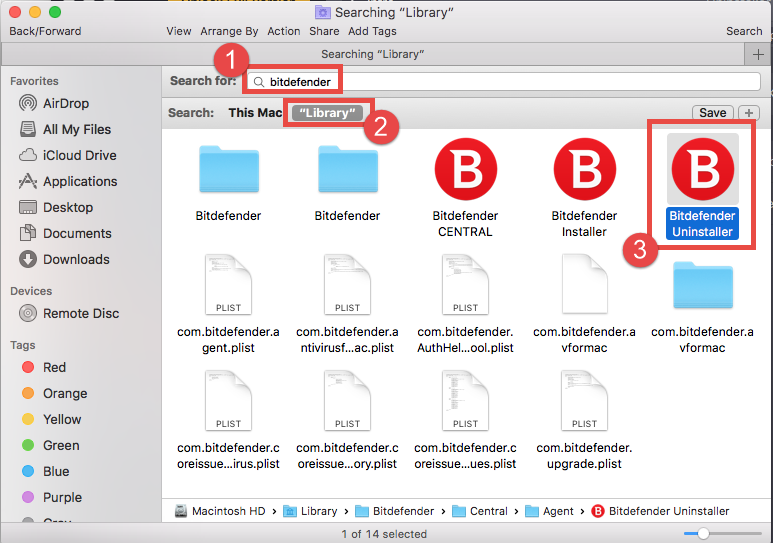This screenshot has width=773, height=543.
Task: Select Bitdefender Uninstaller app icon
Action: tap(703, 169)
